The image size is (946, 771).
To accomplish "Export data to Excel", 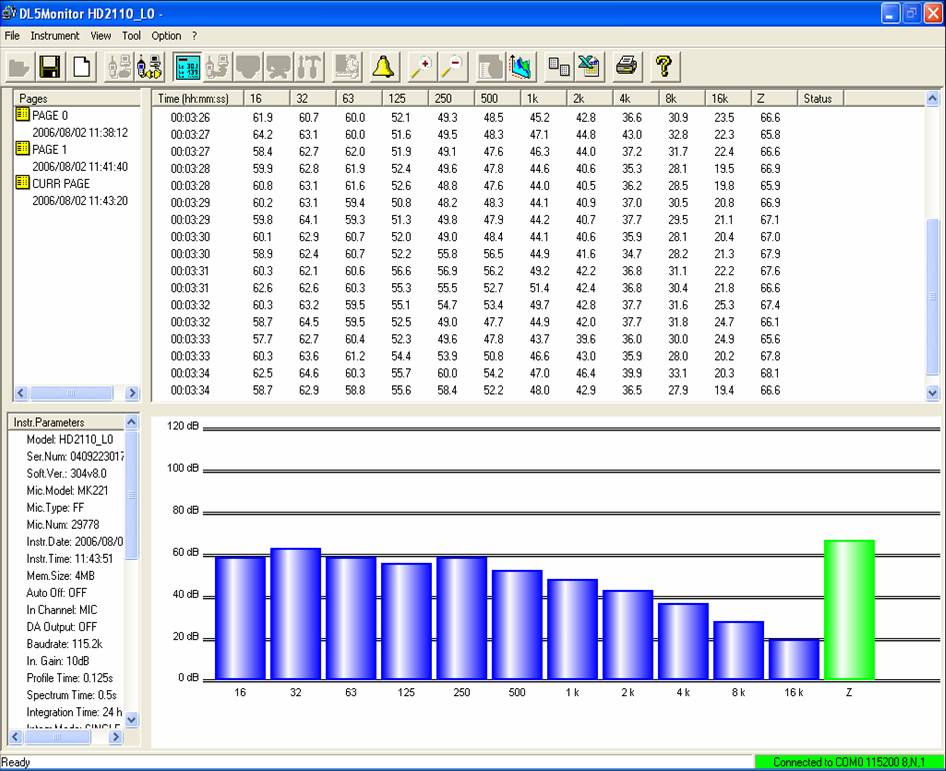I will point(589,66).
